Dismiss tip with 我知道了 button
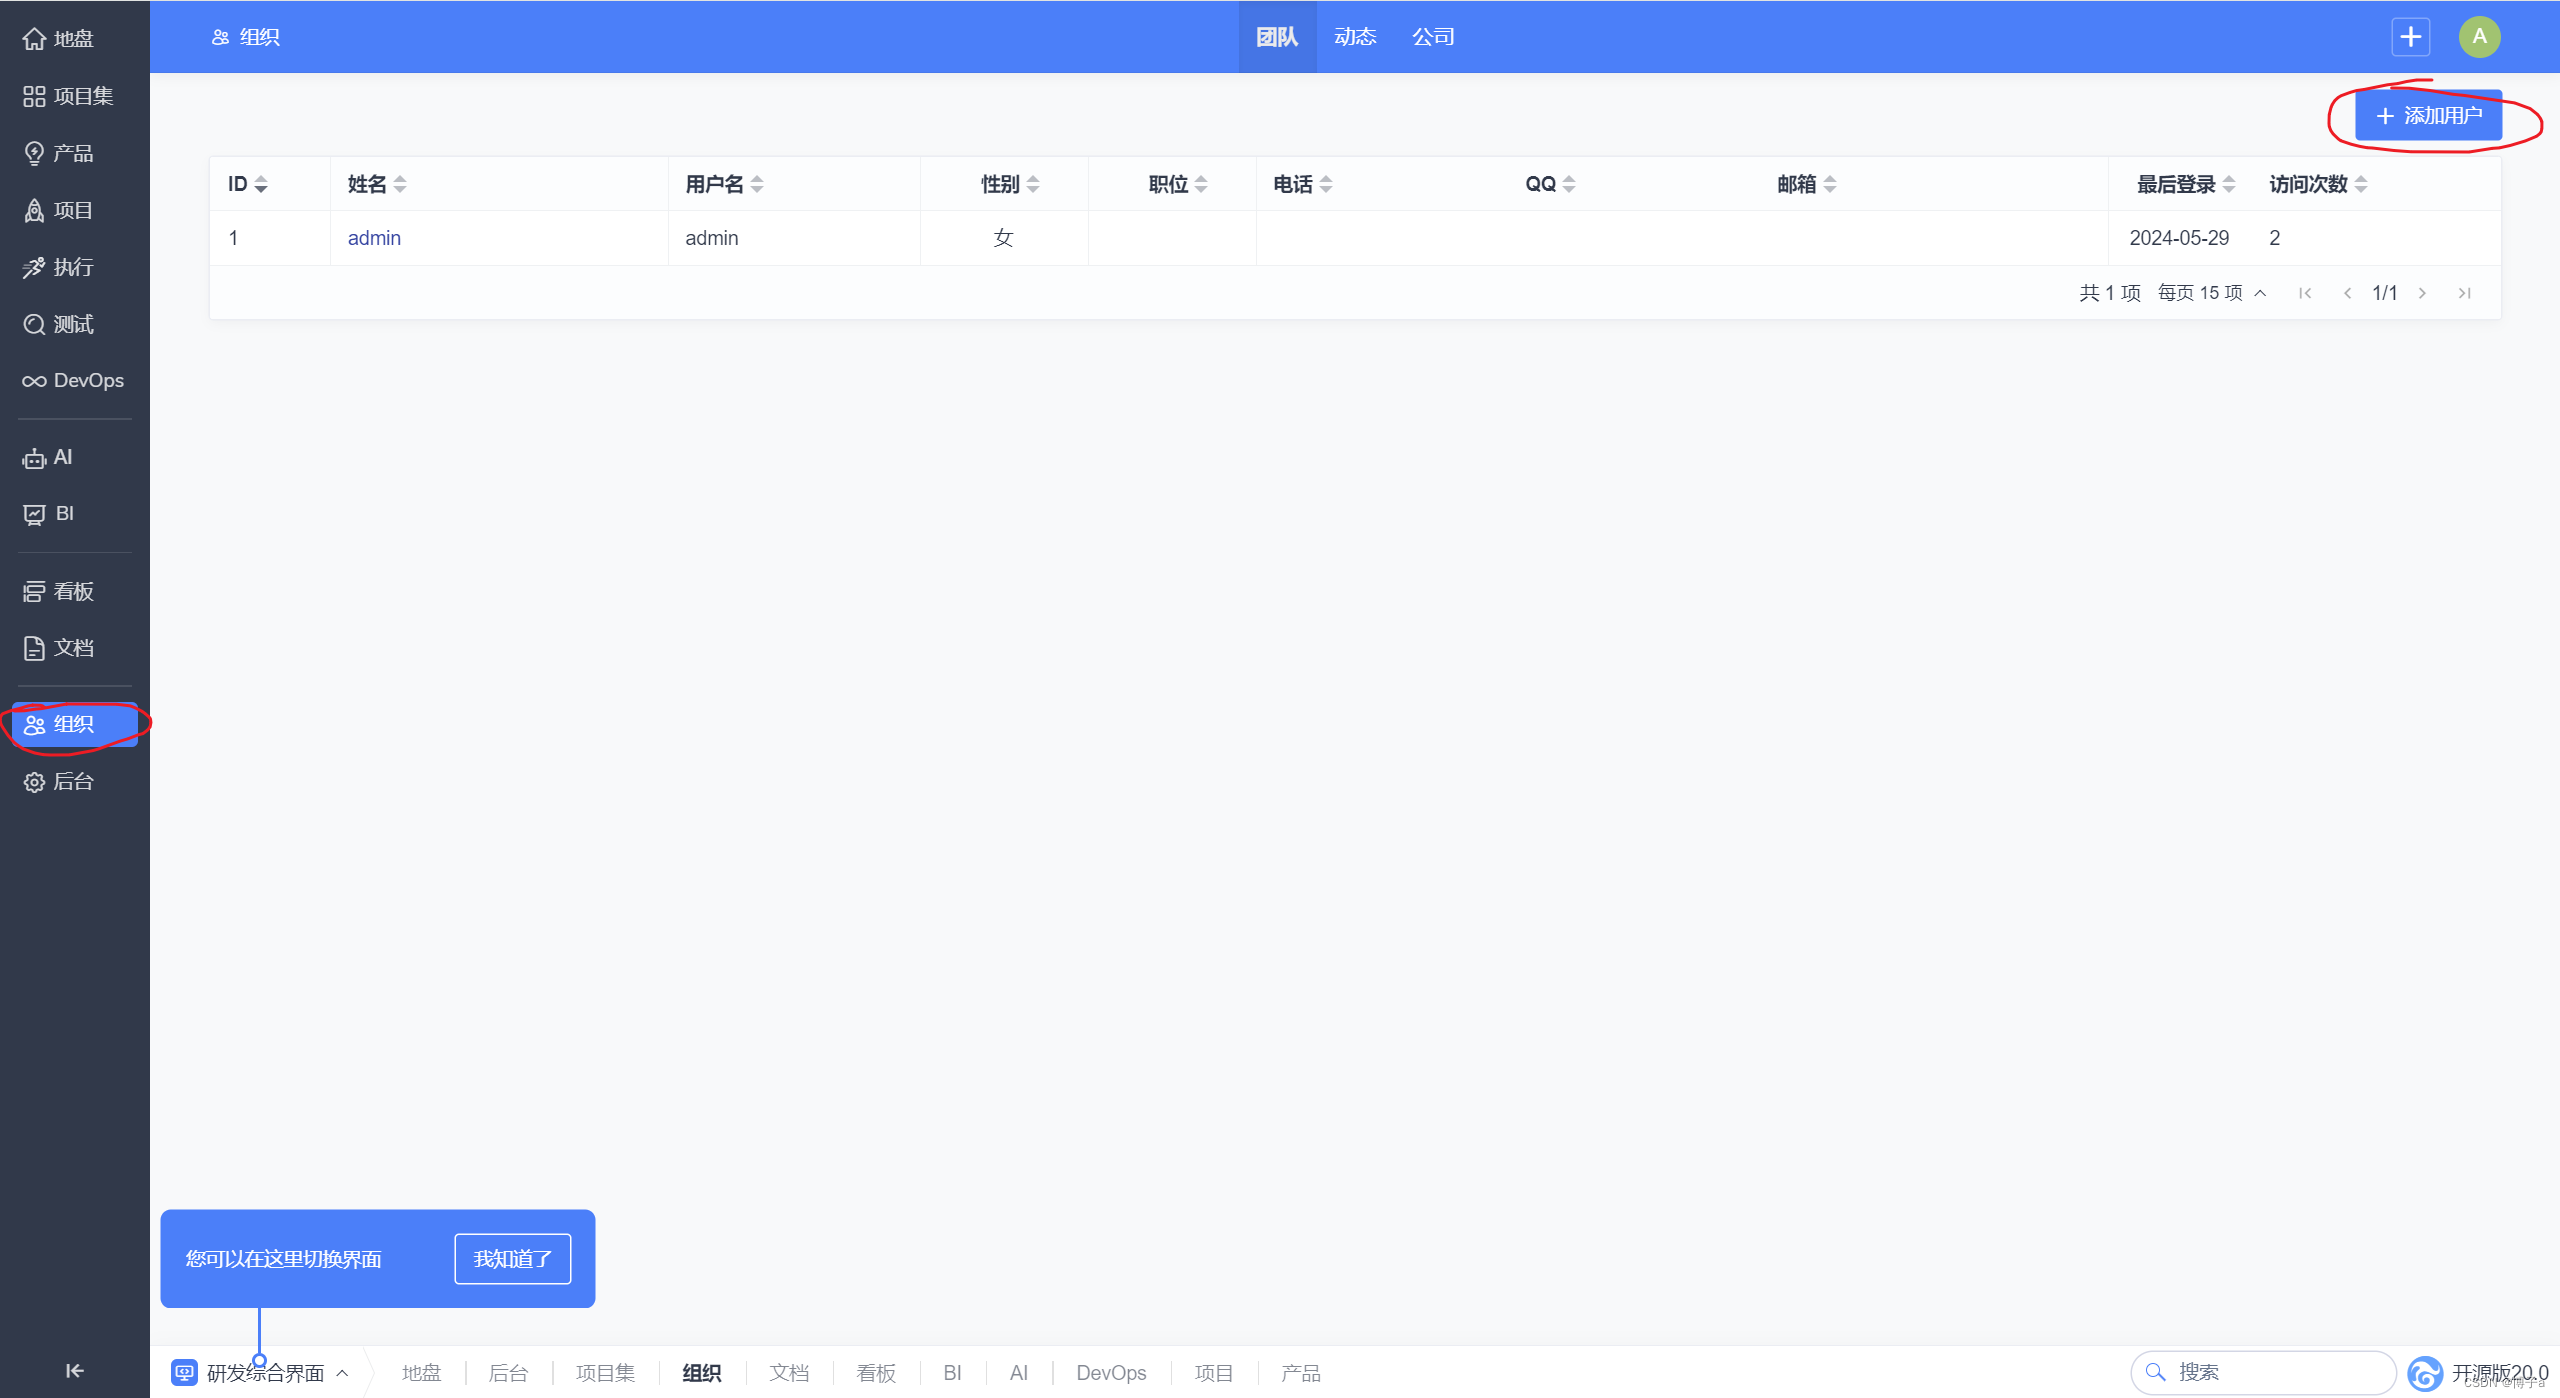Viewport: 2560px width, 1398px height. (x=512, y=1259)
